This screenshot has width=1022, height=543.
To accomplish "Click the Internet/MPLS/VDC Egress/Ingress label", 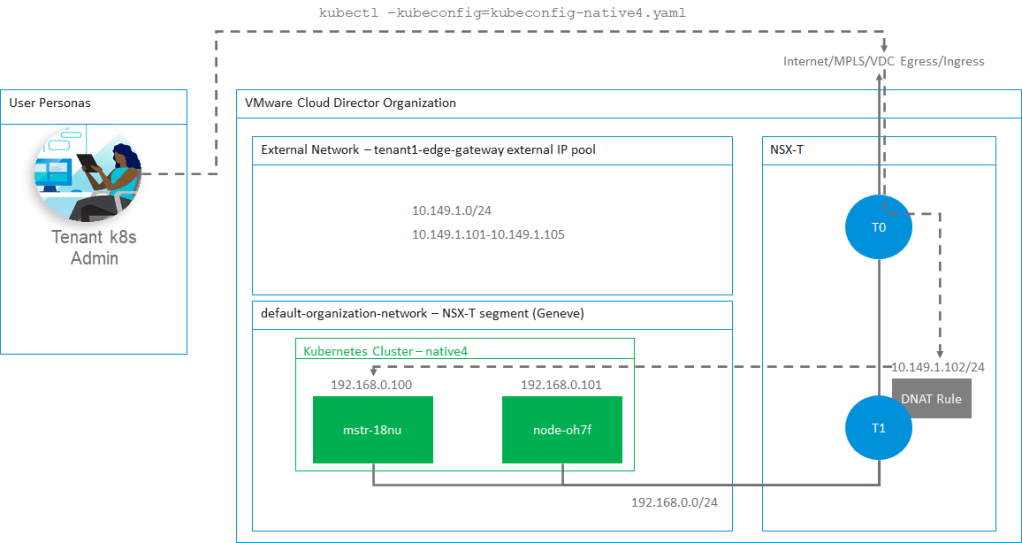I will (883, 61).
